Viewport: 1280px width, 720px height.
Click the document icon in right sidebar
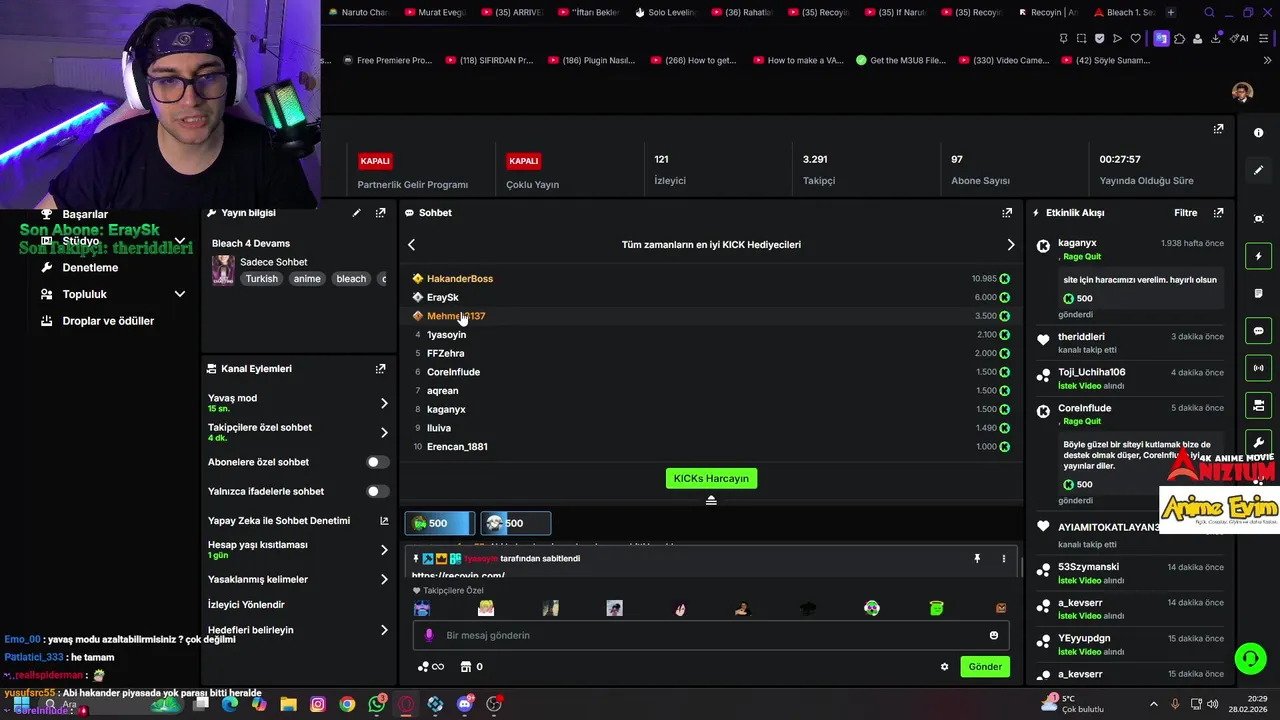pos(1258,293)
